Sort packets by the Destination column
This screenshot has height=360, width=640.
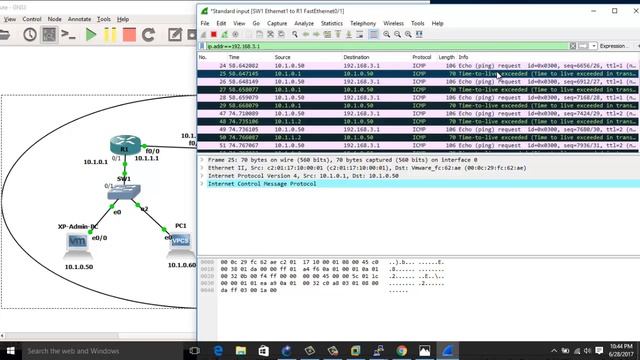356,57
